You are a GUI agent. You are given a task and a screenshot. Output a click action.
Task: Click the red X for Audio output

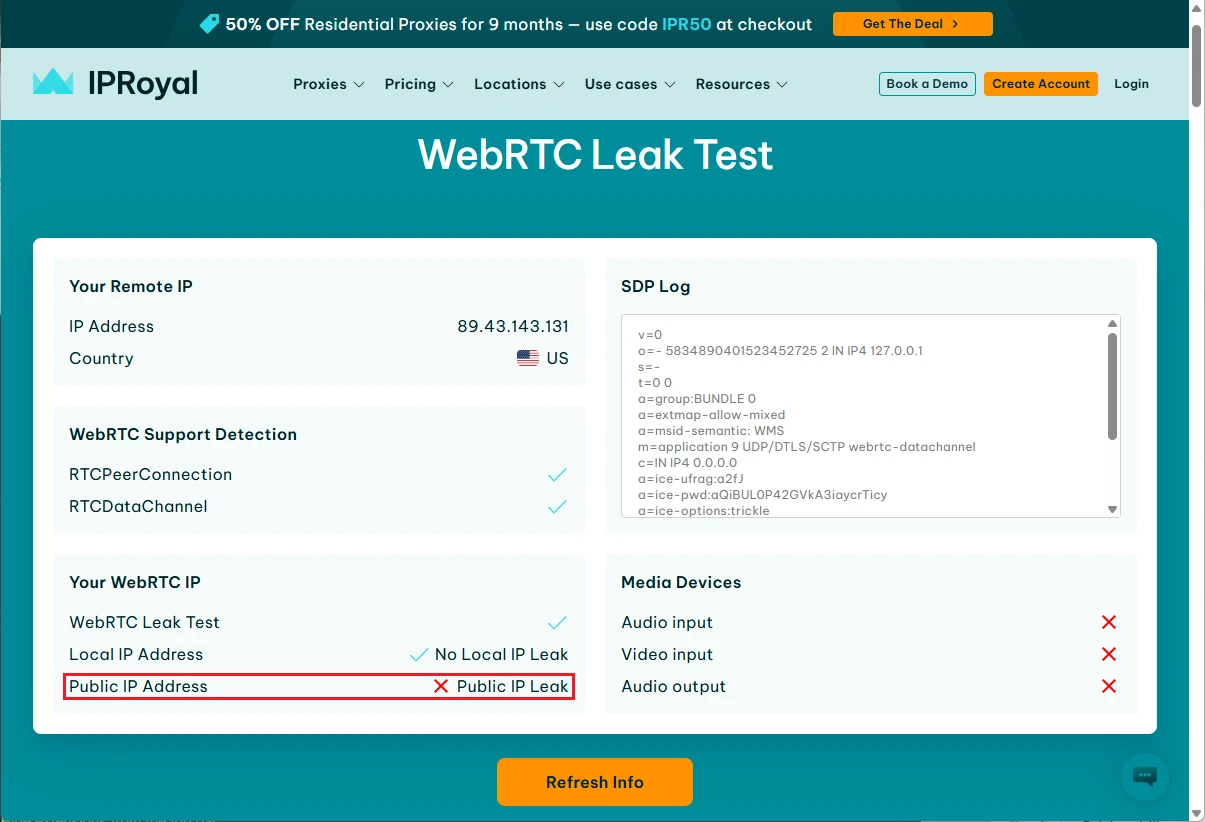coord(1109,686)
